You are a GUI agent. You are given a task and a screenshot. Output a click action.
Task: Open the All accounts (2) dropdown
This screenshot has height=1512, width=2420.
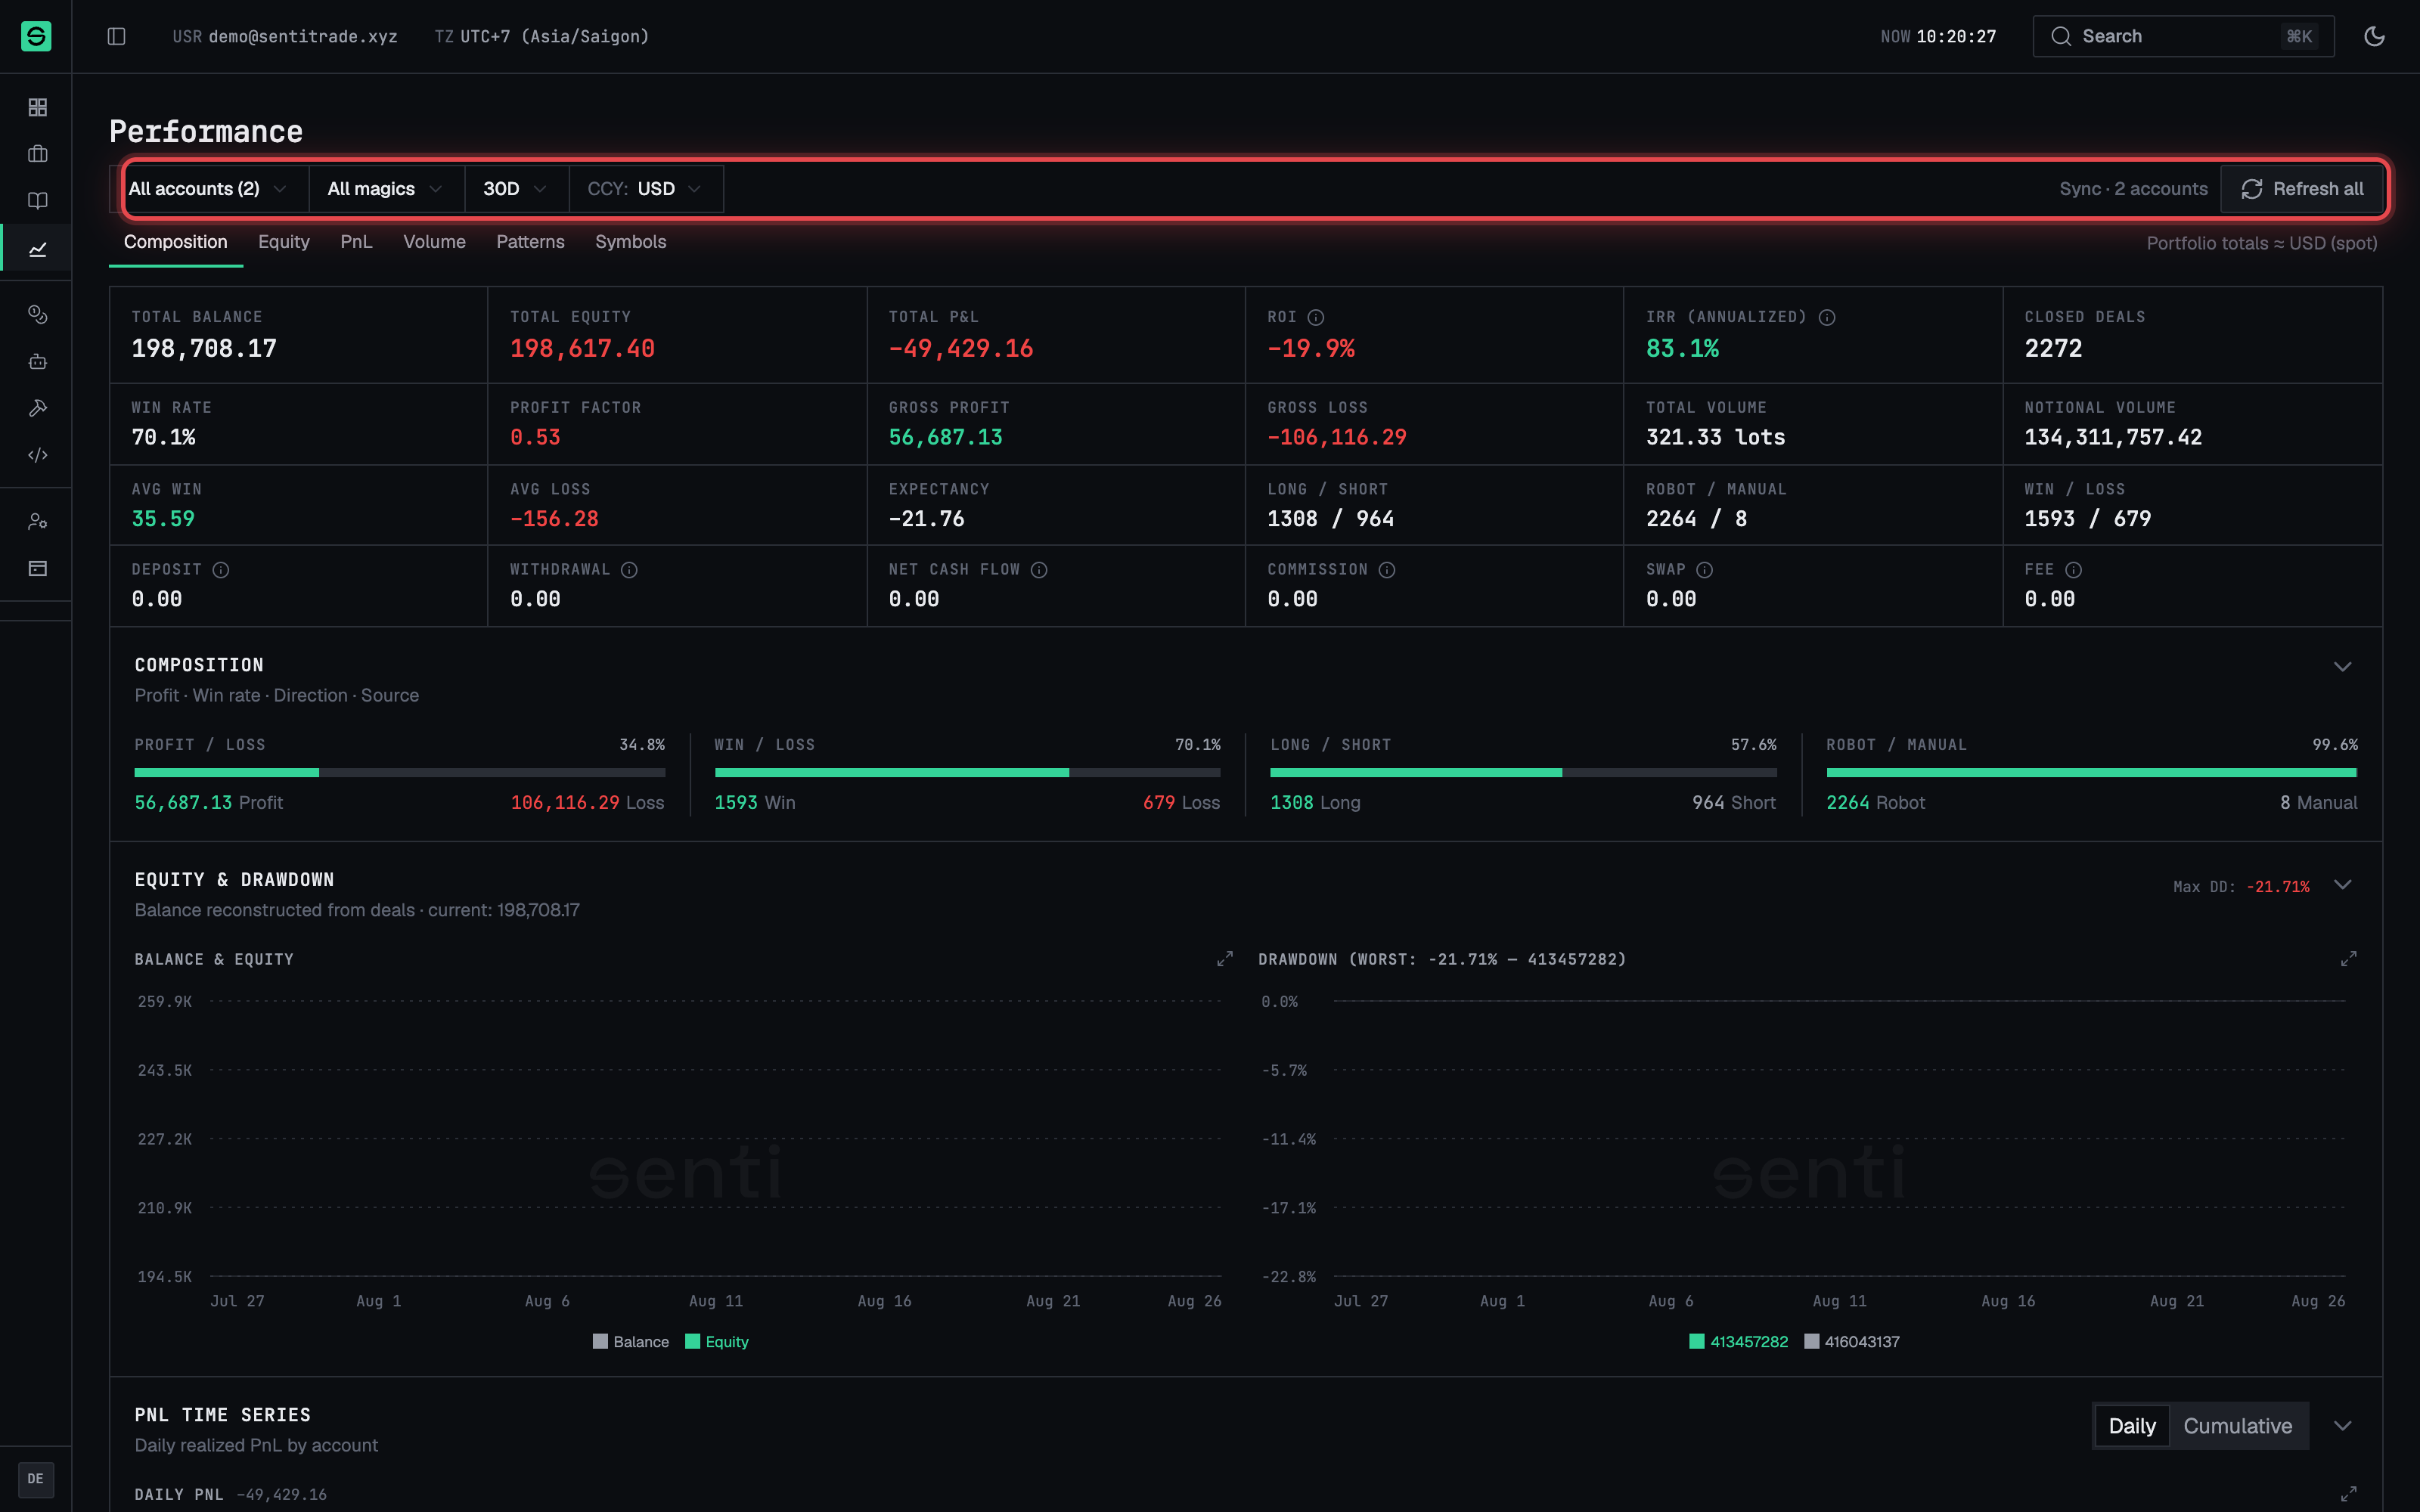[x=208, y=189]
